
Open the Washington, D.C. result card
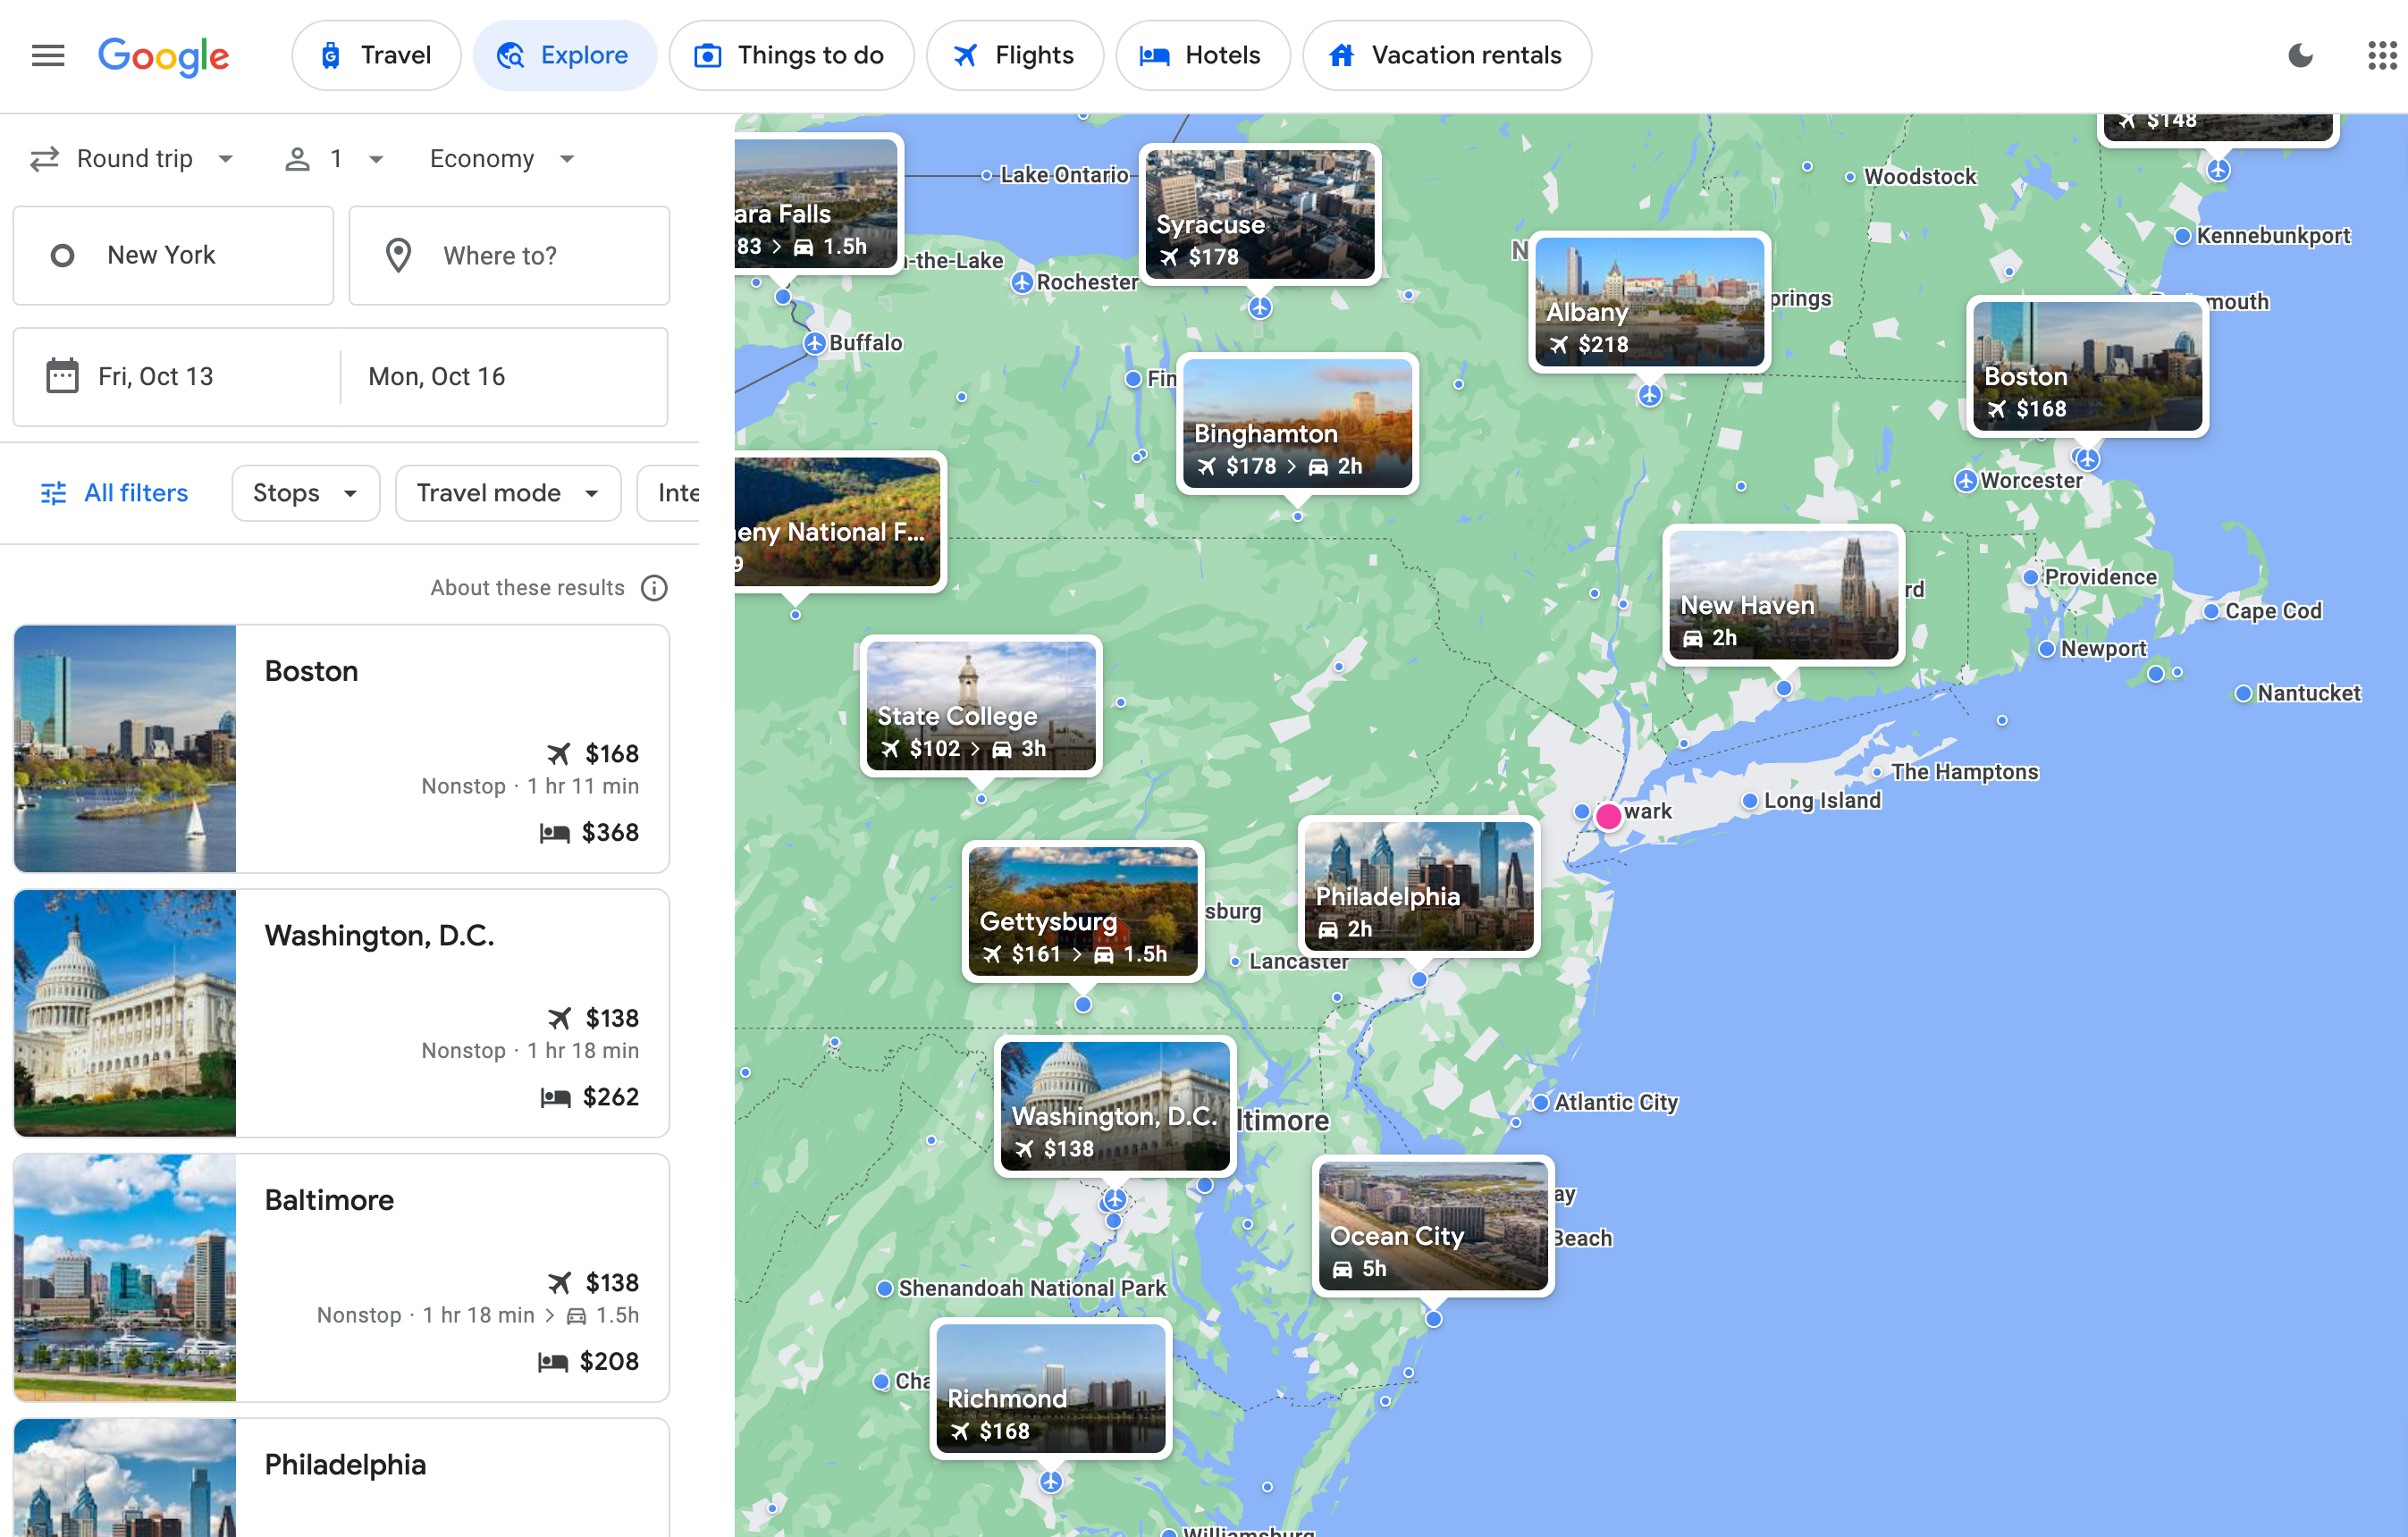(x=341, y=1013)
